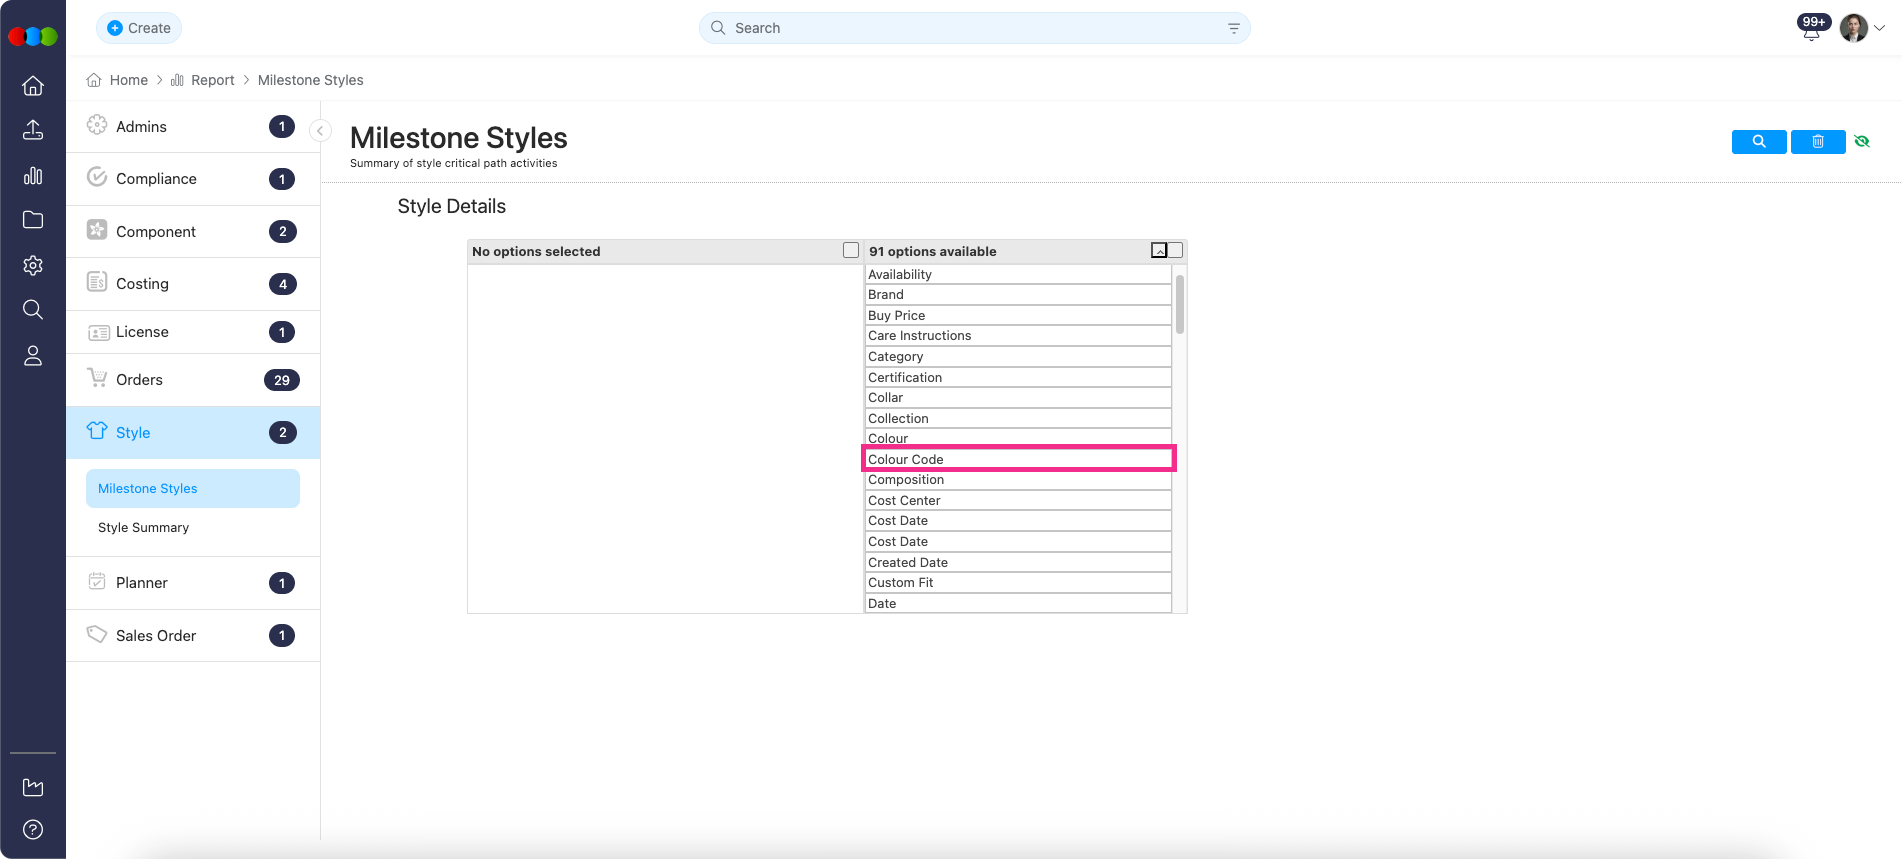
Task: Check the box beside 91 options available
Action: [1175, 251]
